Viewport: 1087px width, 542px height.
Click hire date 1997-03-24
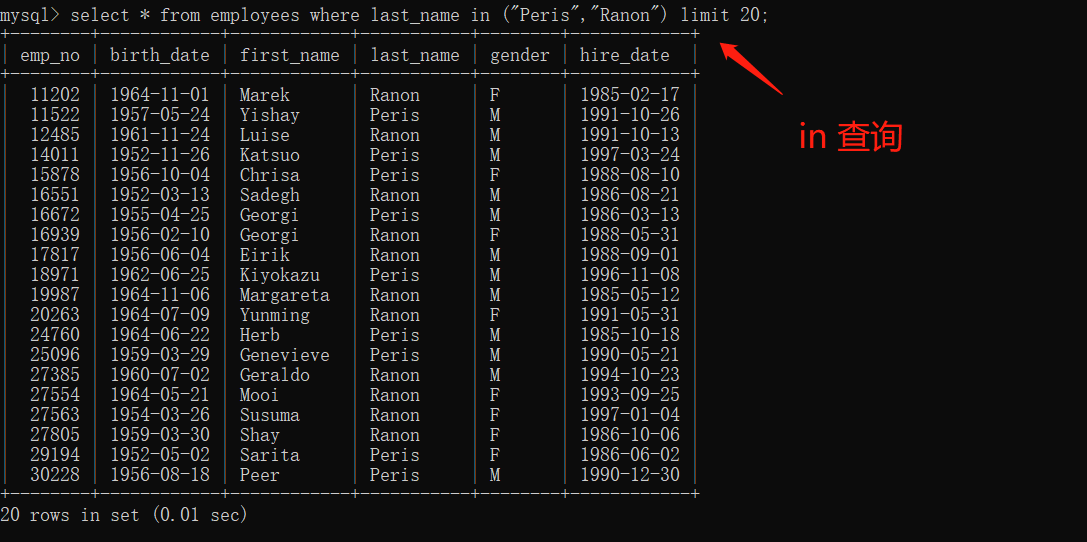[630, 155]
